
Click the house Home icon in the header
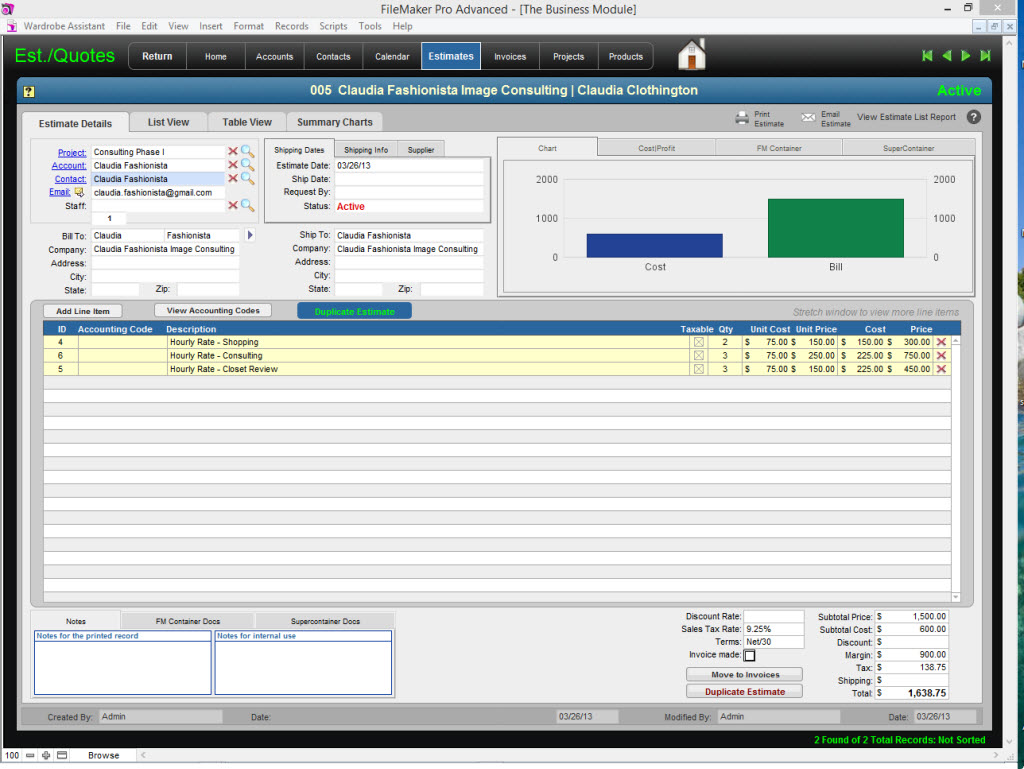coord(692,54)
